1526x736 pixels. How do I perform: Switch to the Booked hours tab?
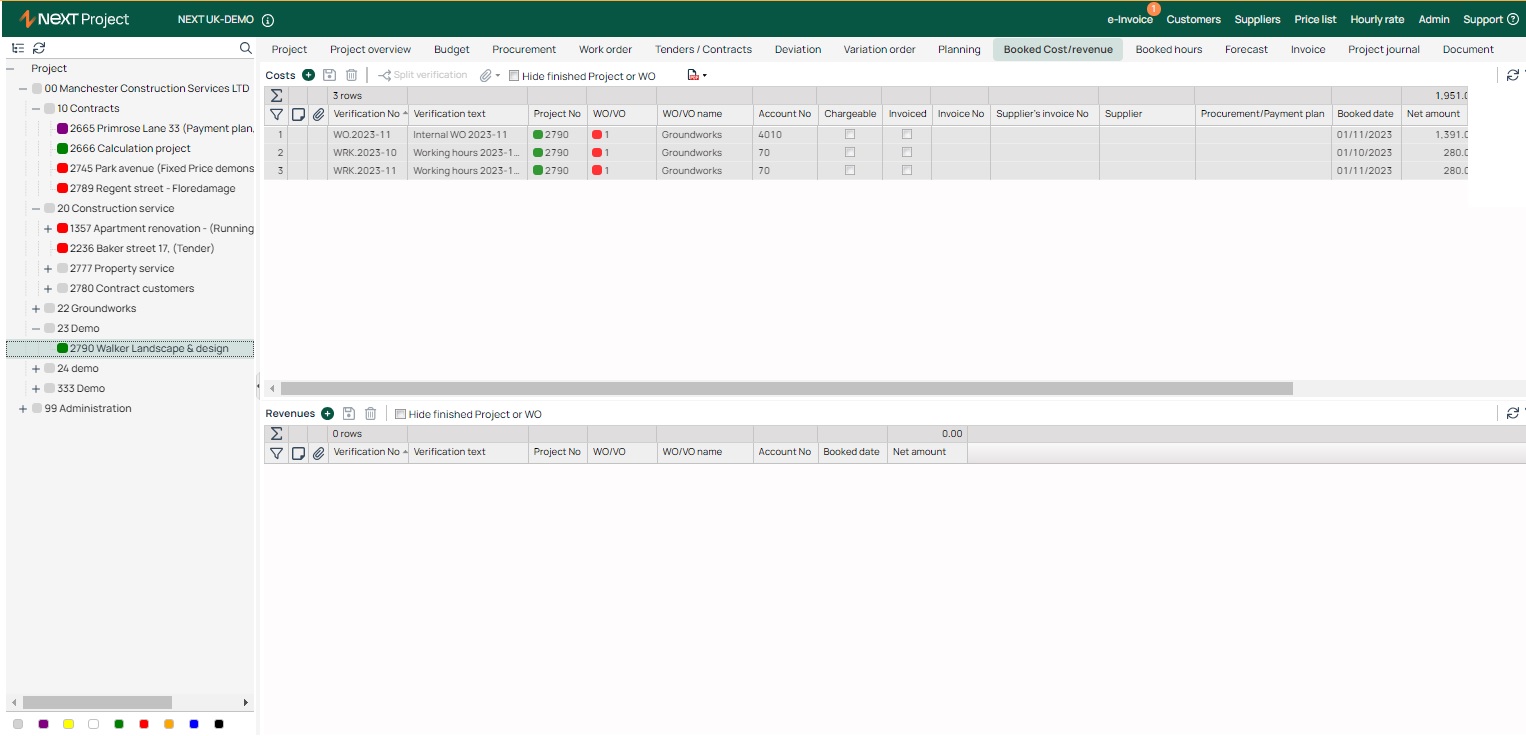click(1169, 49)
